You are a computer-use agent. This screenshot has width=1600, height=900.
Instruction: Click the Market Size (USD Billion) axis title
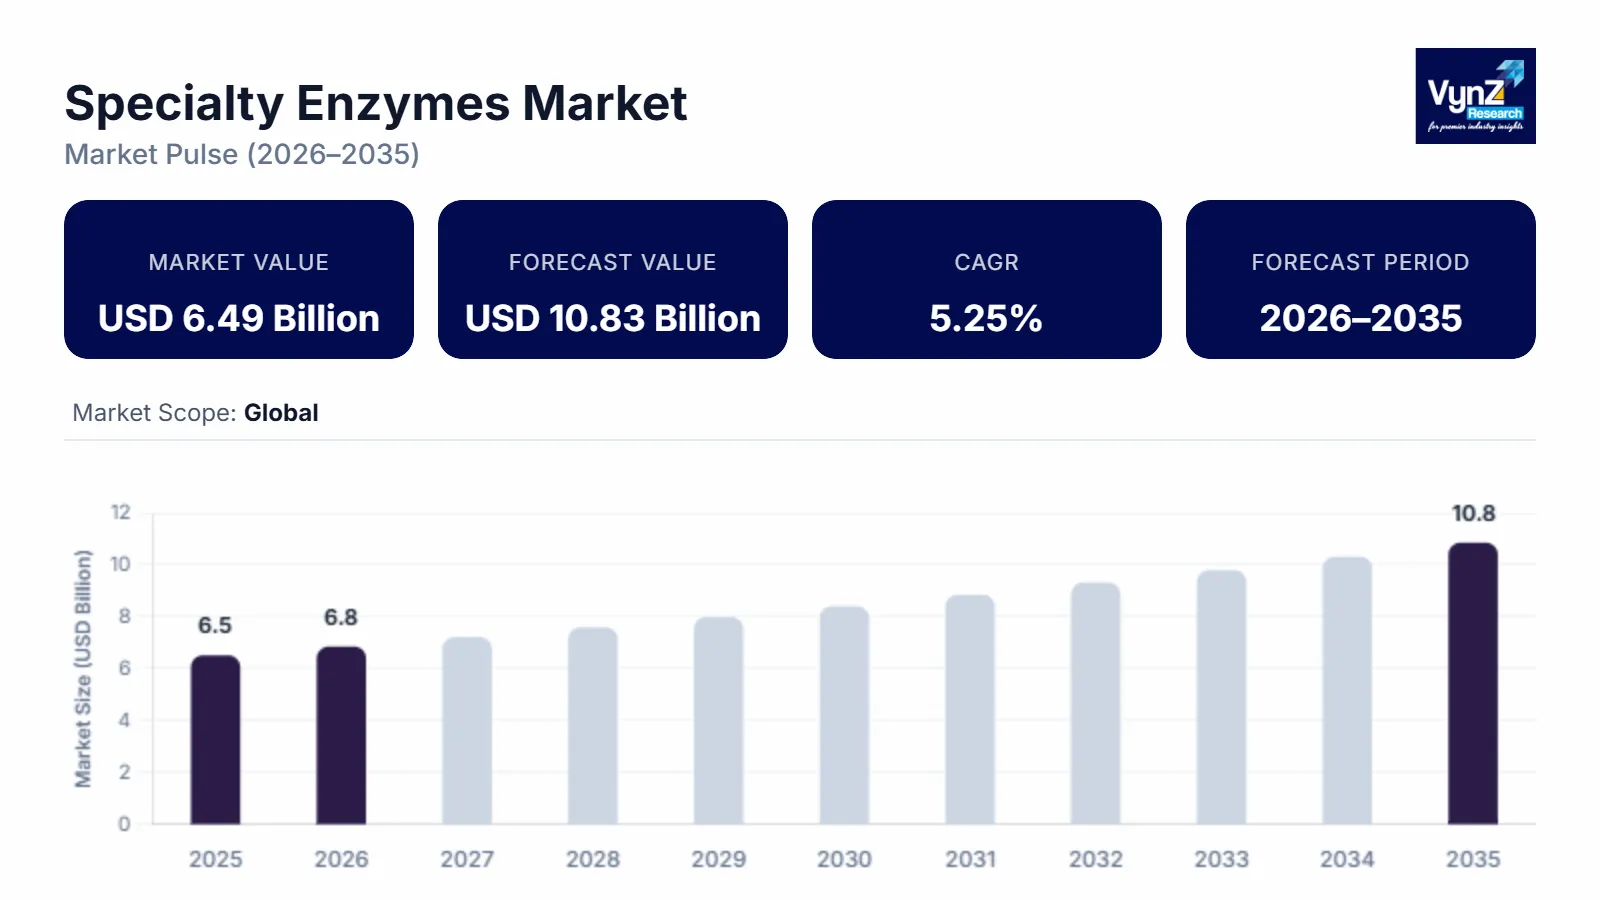click(83, 668)
